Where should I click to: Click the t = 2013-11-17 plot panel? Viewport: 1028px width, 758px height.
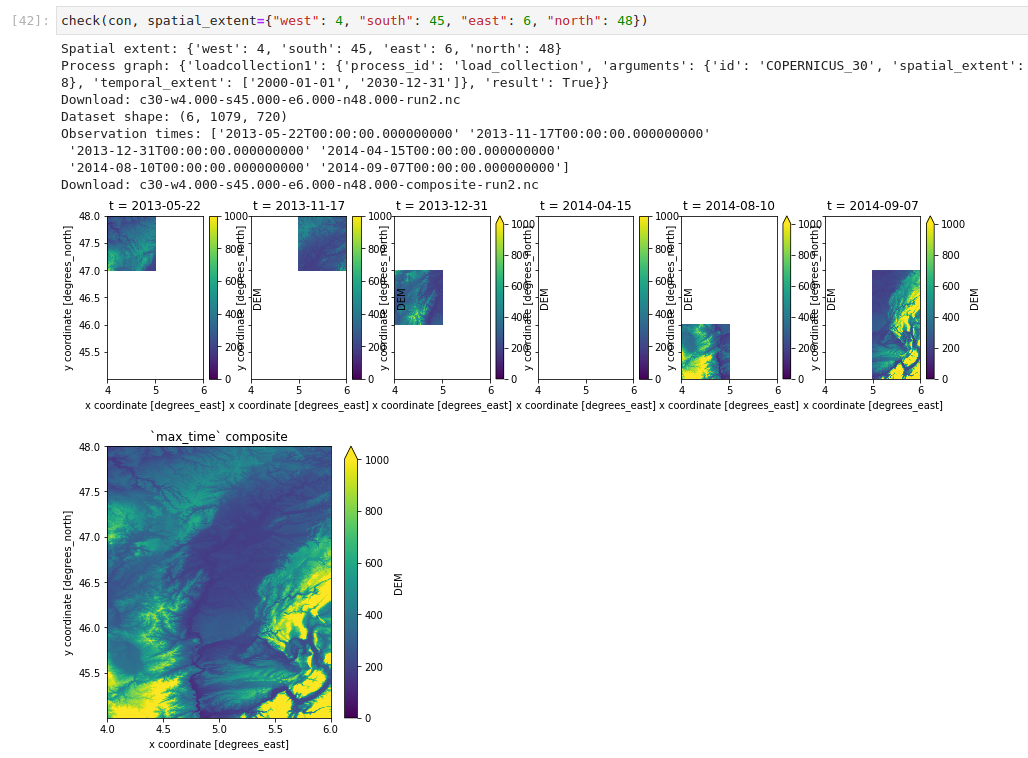[x=321, y=245]
